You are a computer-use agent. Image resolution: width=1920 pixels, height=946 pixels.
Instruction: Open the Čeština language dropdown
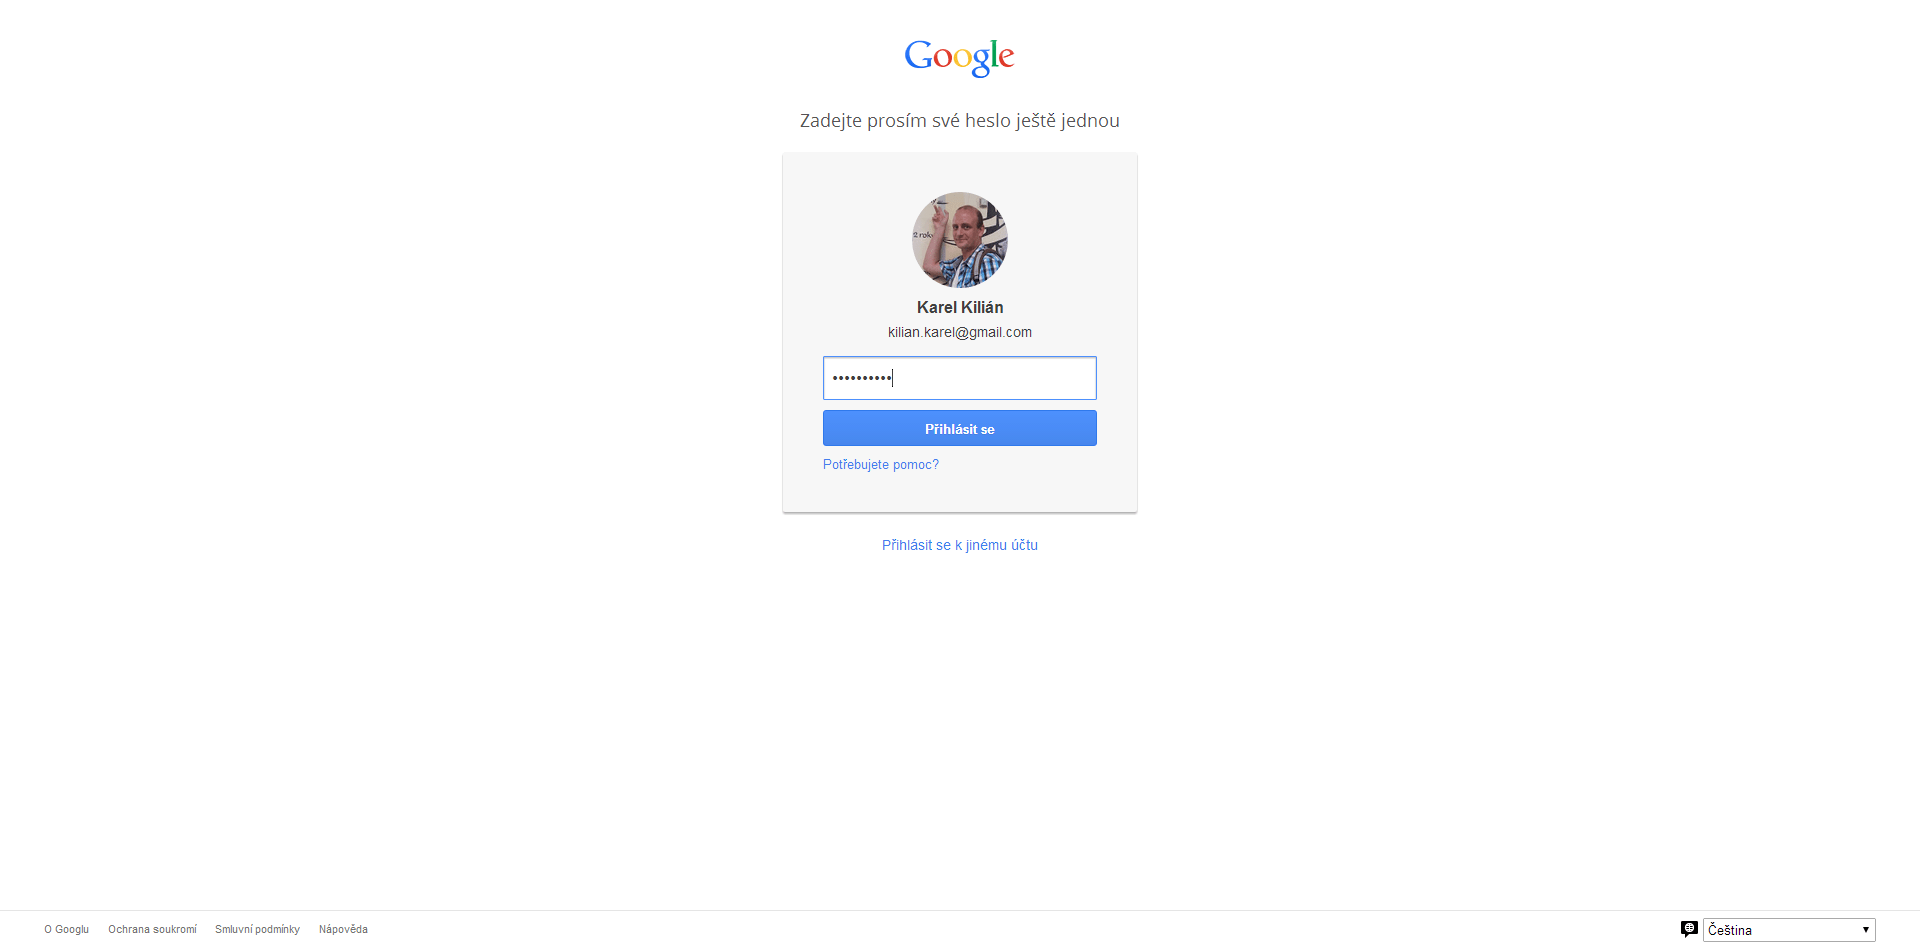tap(1789, 930)
